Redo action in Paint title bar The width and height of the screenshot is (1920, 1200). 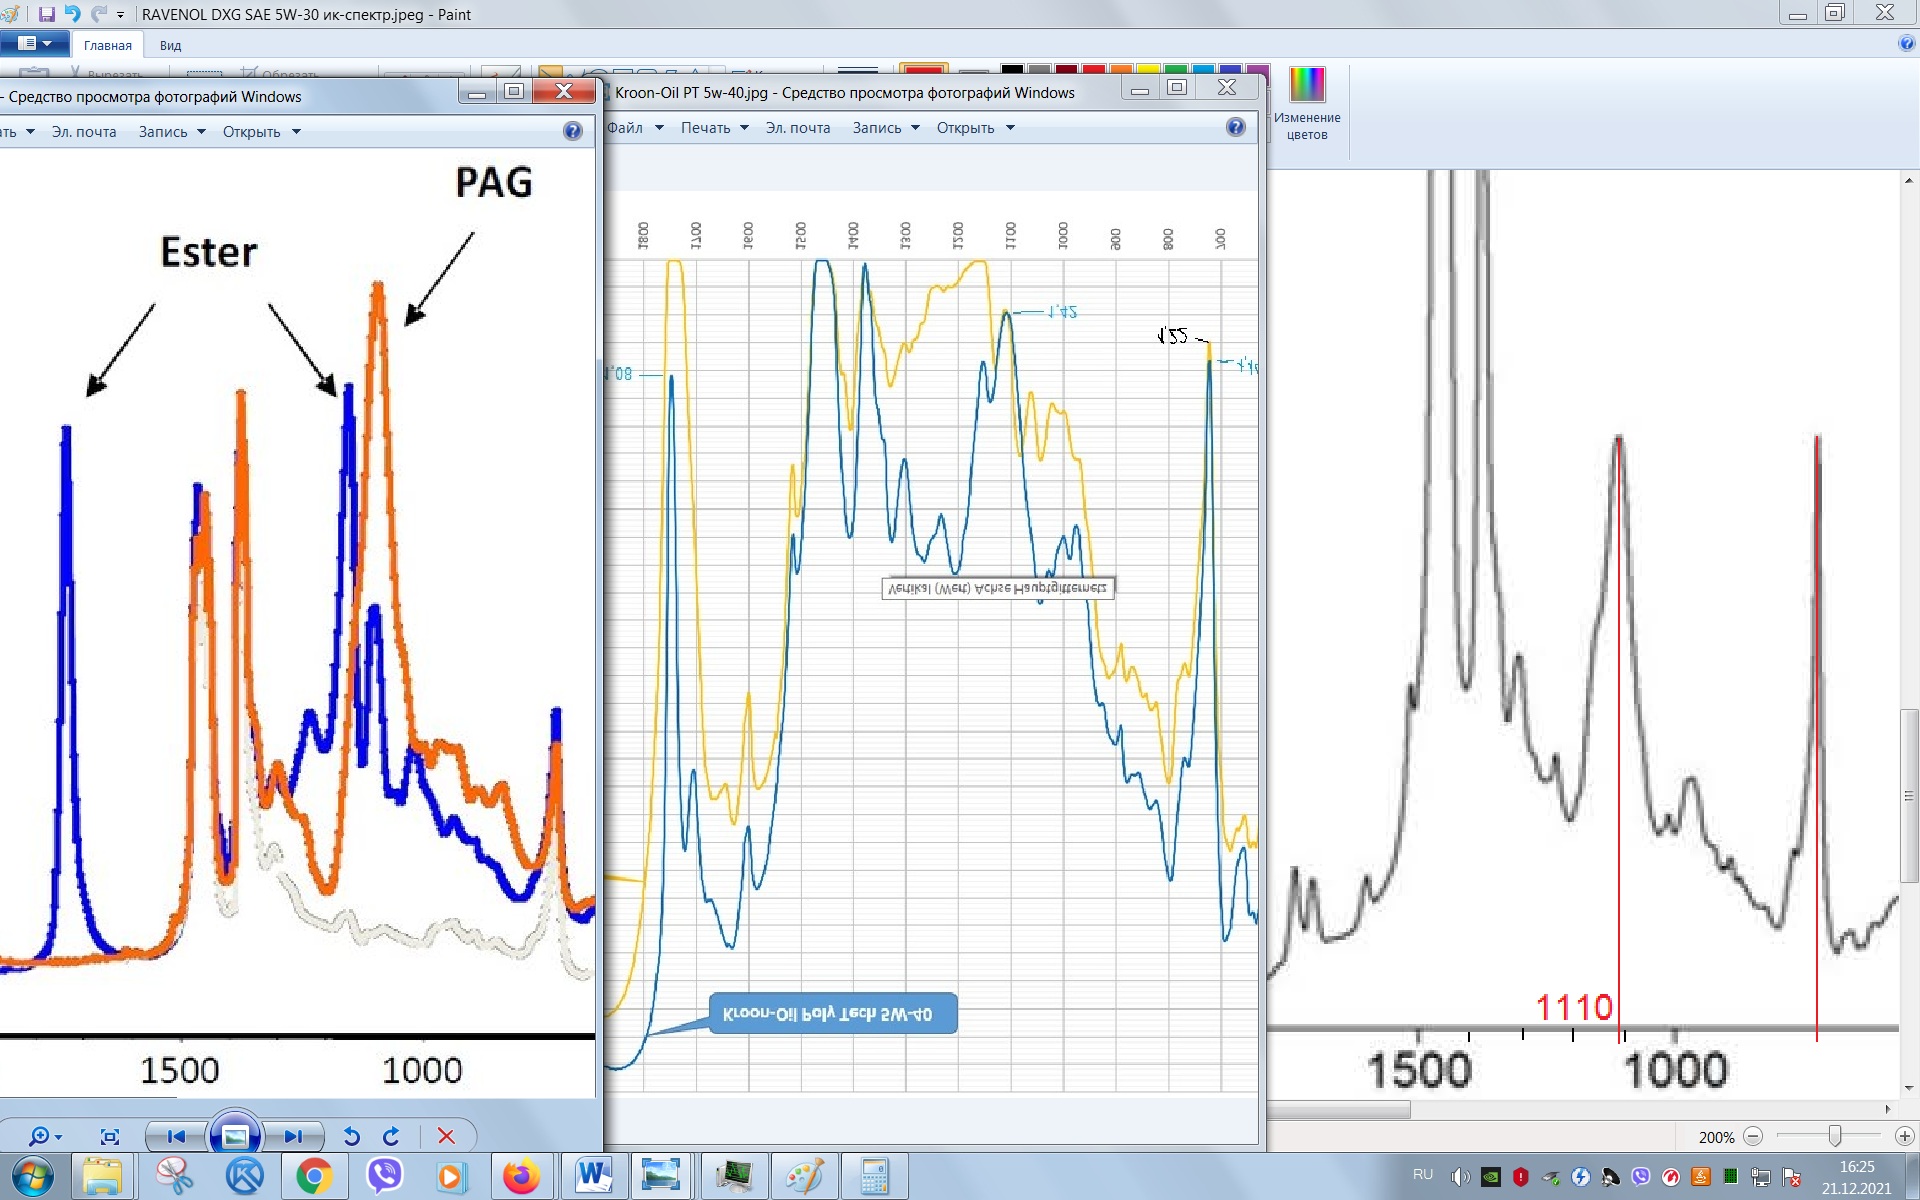pos(98,14)
